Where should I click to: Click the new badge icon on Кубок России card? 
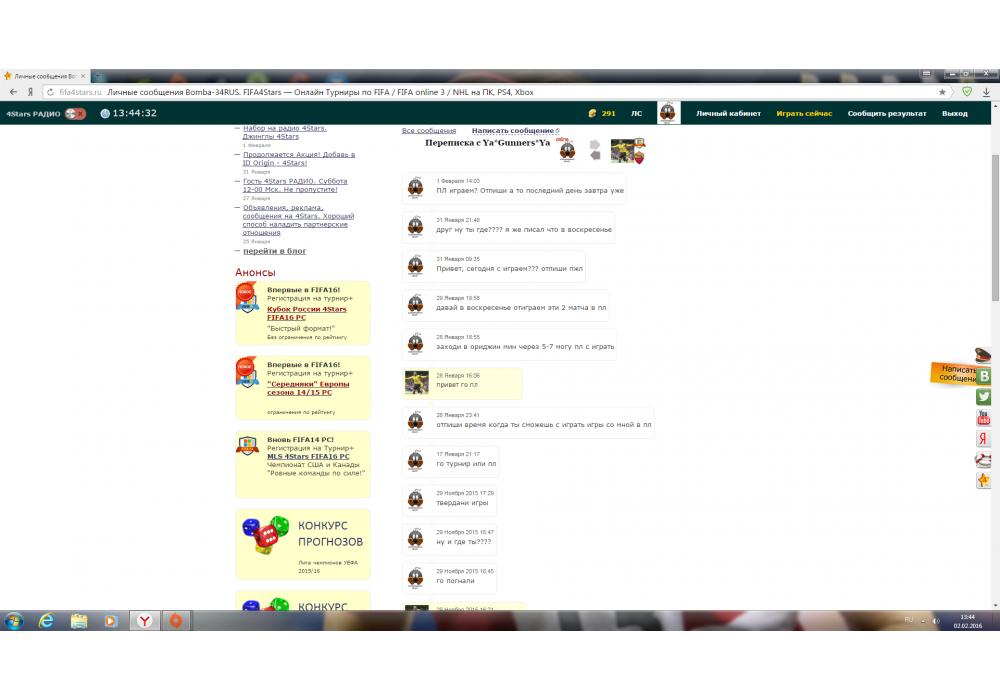247,298
